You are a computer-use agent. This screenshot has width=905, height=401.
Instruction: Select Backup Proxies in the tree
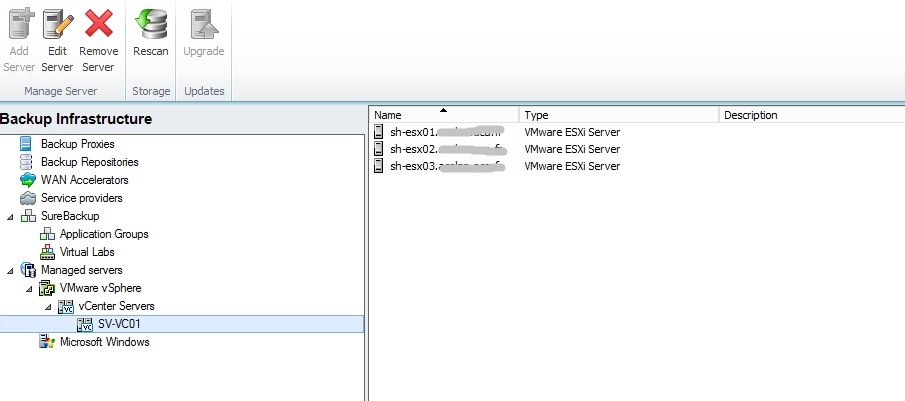coord(77,144)
